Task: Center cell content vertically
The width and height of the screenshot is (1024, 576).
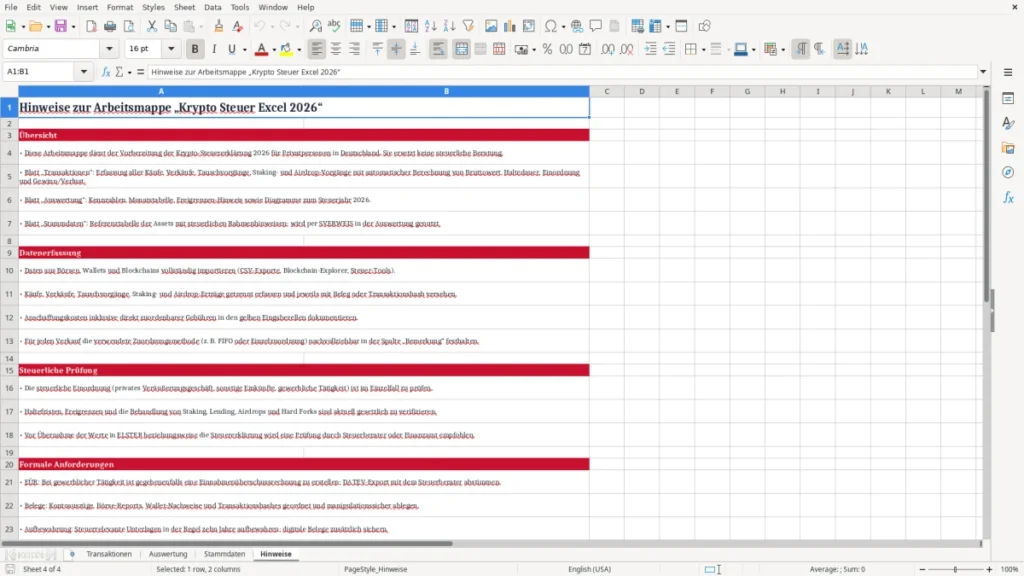Action: point(396,49)
